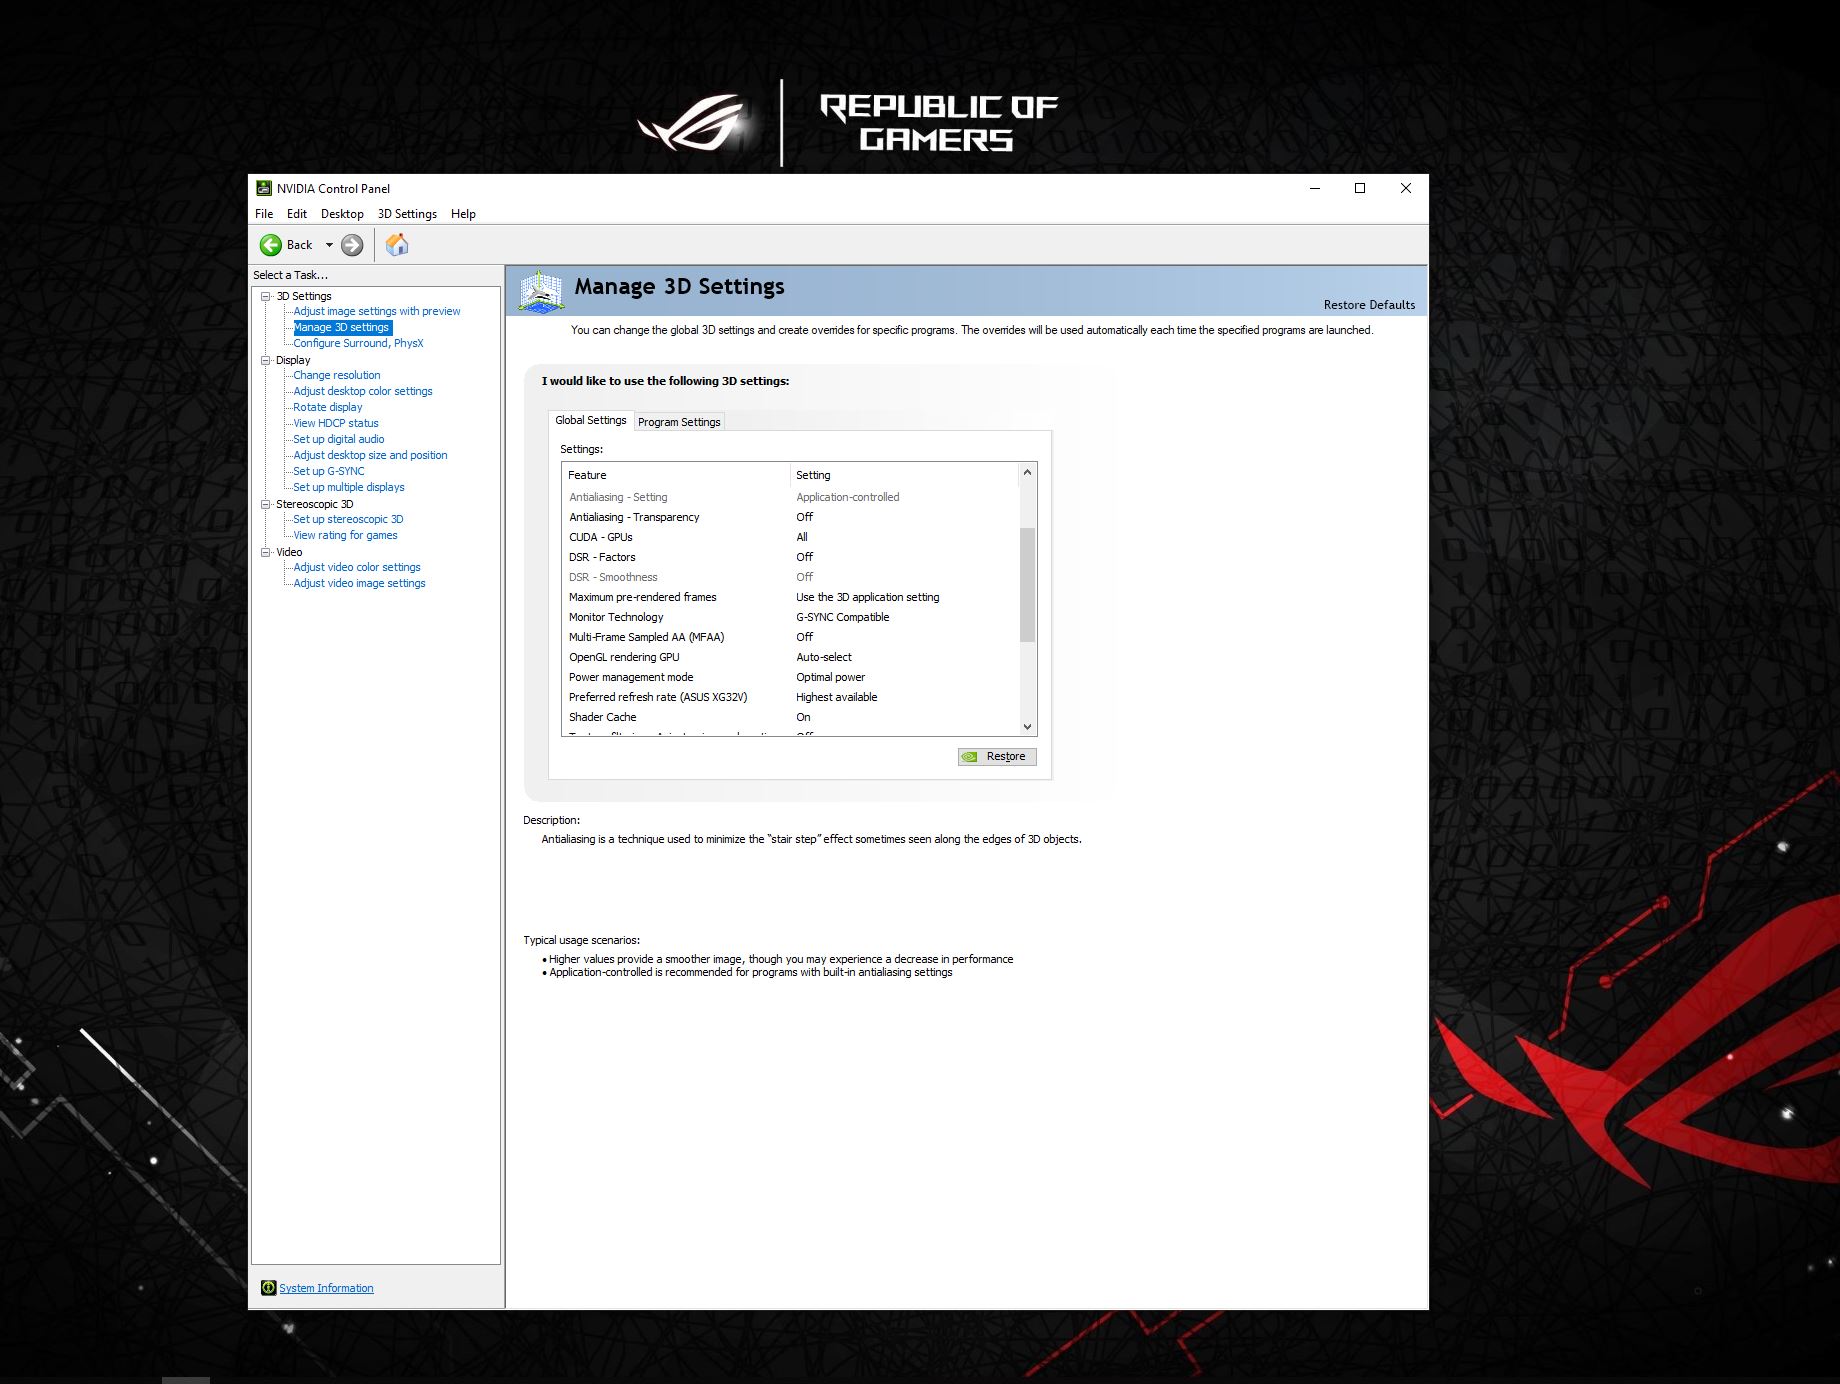
Task: Collapse the Display tree node
Action: pyautogui.click(x=266, y=360)
